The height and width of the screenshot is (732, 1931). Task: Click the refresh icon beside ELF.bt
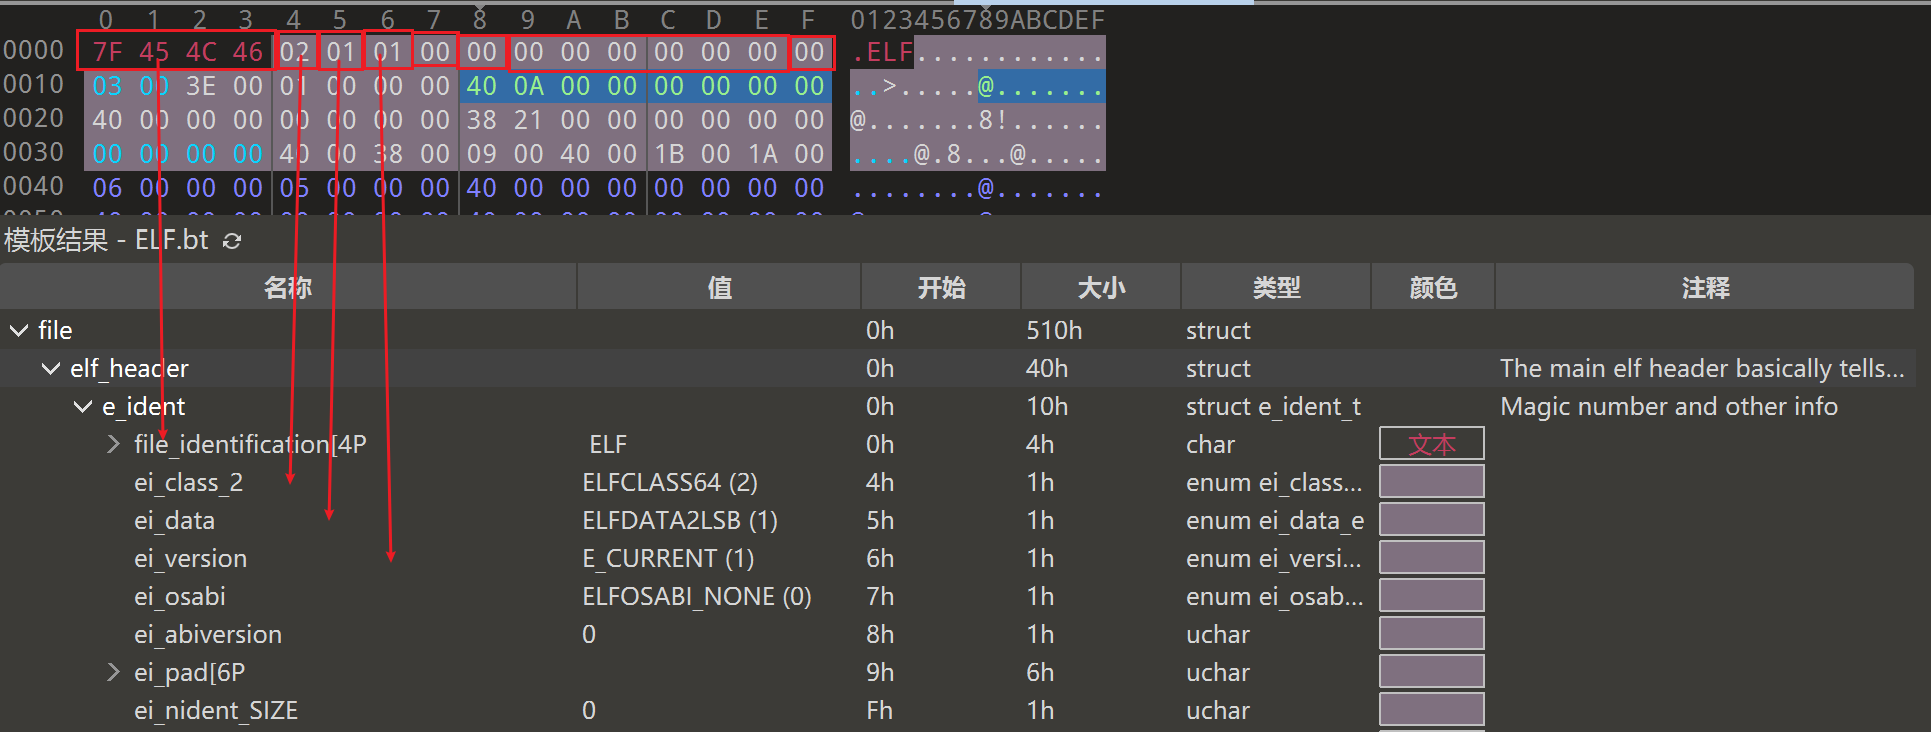click(x=232, y=241)
